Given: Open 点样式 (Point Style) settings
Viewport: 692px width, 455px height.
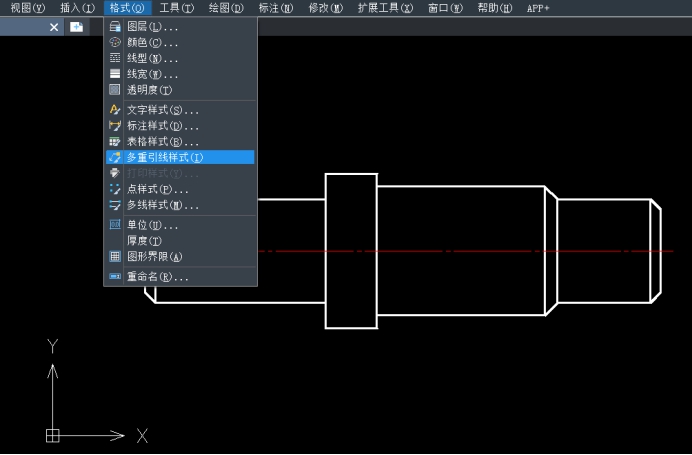Looking at the screenshot, I should point(157,189).
